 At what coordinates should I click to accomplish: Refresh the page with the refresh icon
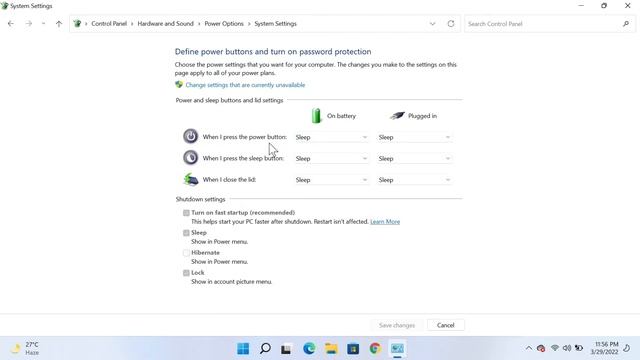tap(451, 24)
